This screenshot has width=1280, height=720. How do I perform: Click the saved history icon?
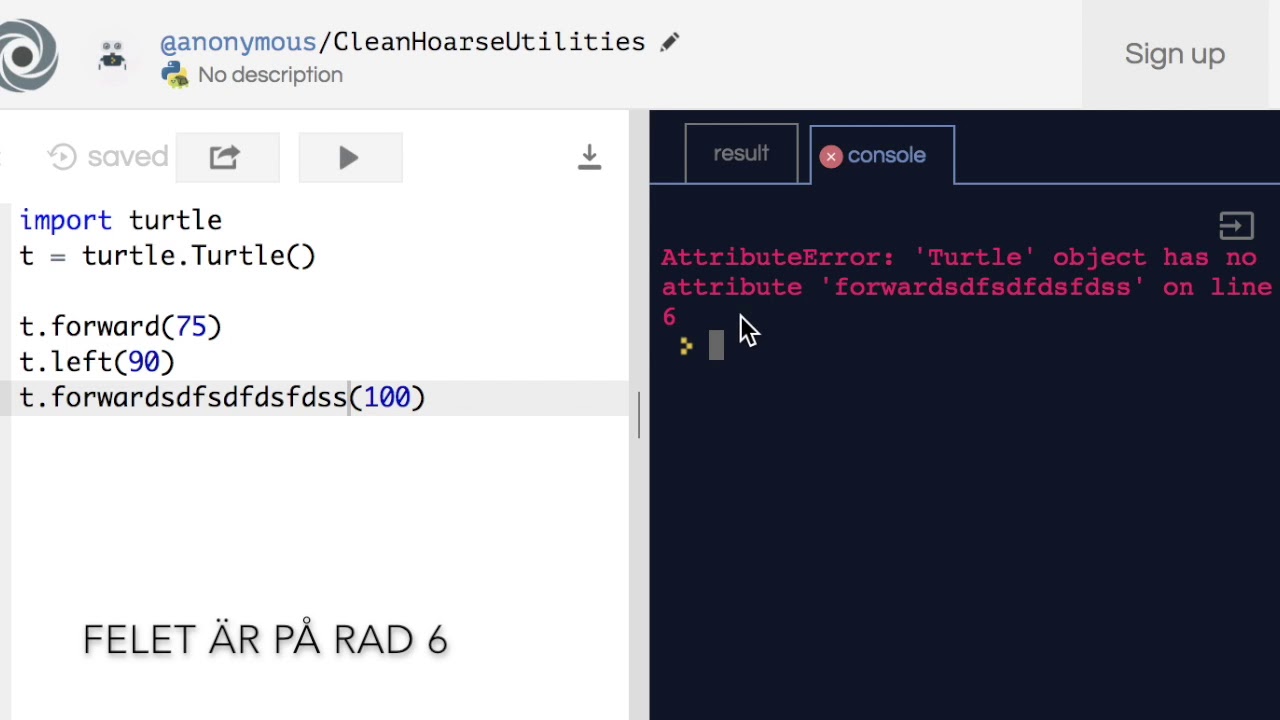pyautogui.click(x=62, y=157)
